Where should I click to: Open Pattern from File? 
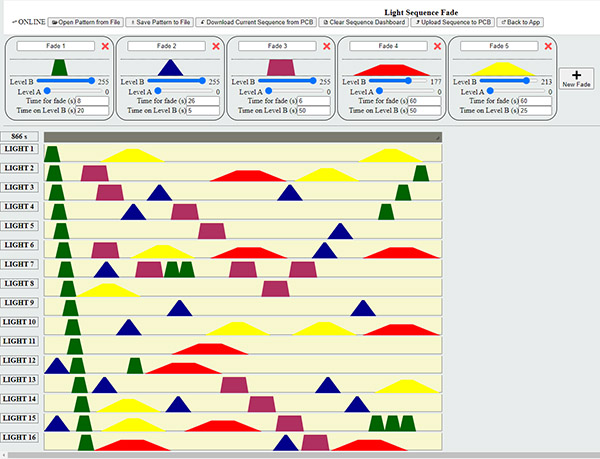(x=85, y=21)
